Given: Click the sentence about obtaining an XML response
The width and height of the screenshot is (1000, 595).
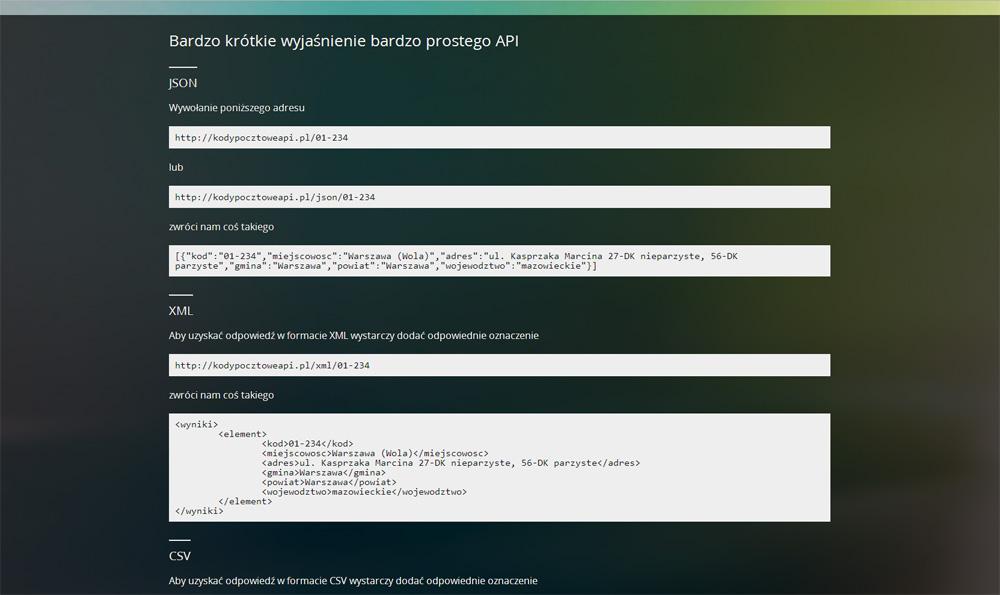Looking at the screenshot, I should point(354,335).
